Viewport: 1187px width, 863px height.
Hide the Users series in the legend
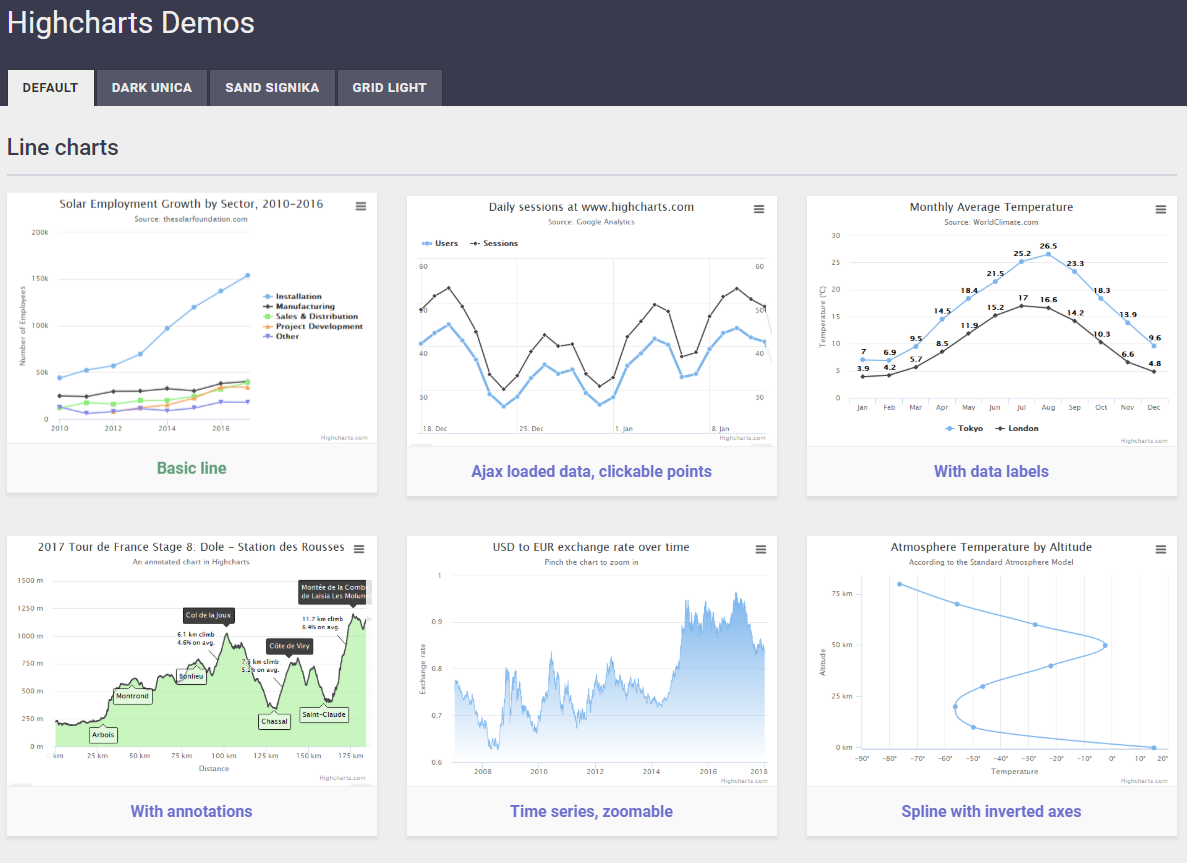point(440,243)
